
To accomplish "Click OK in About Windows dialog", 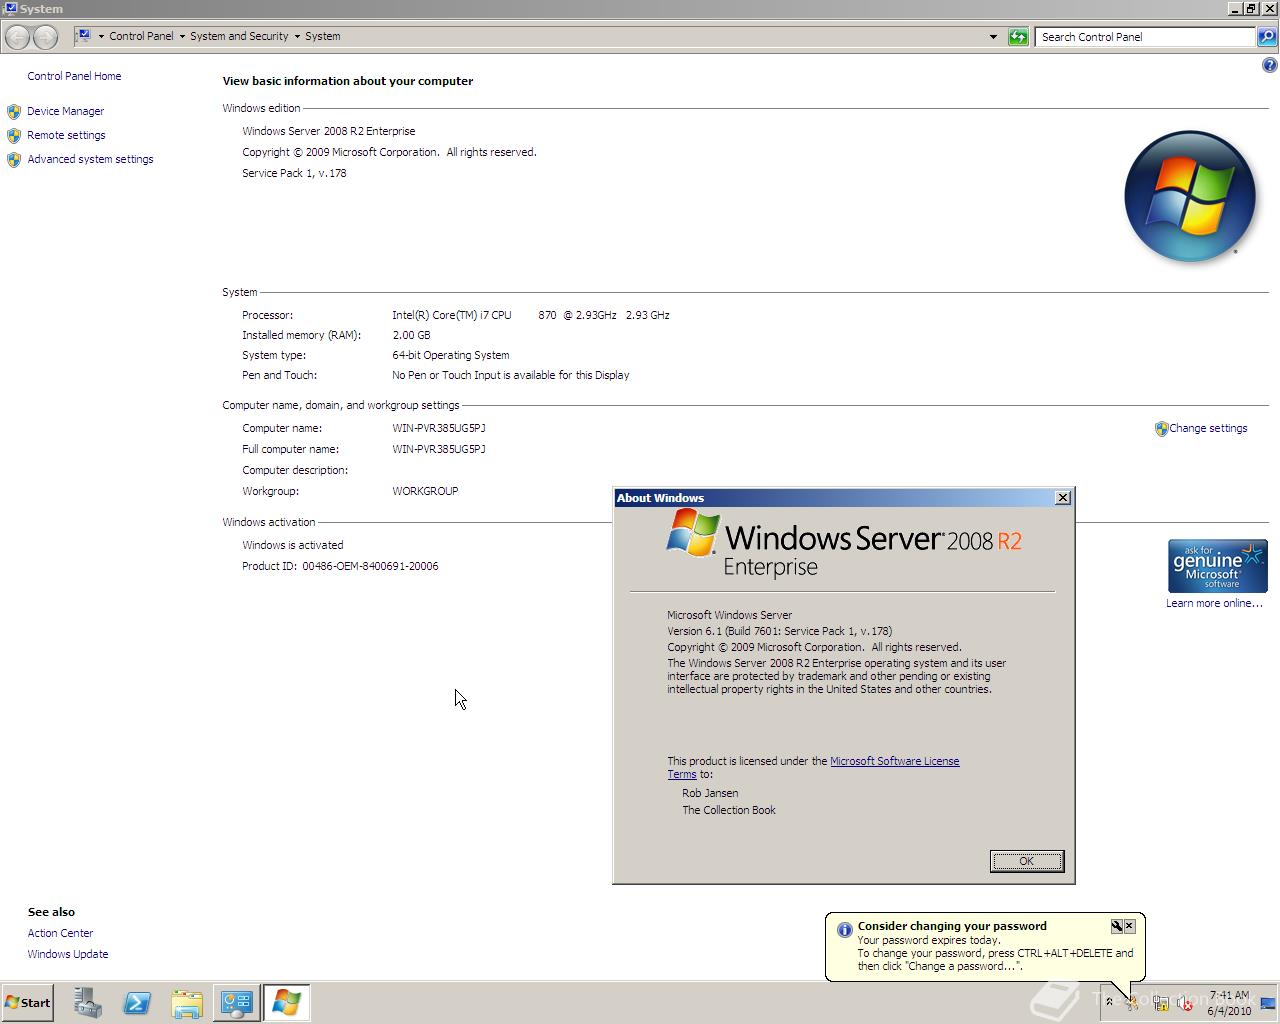I will coord(1027,861).
